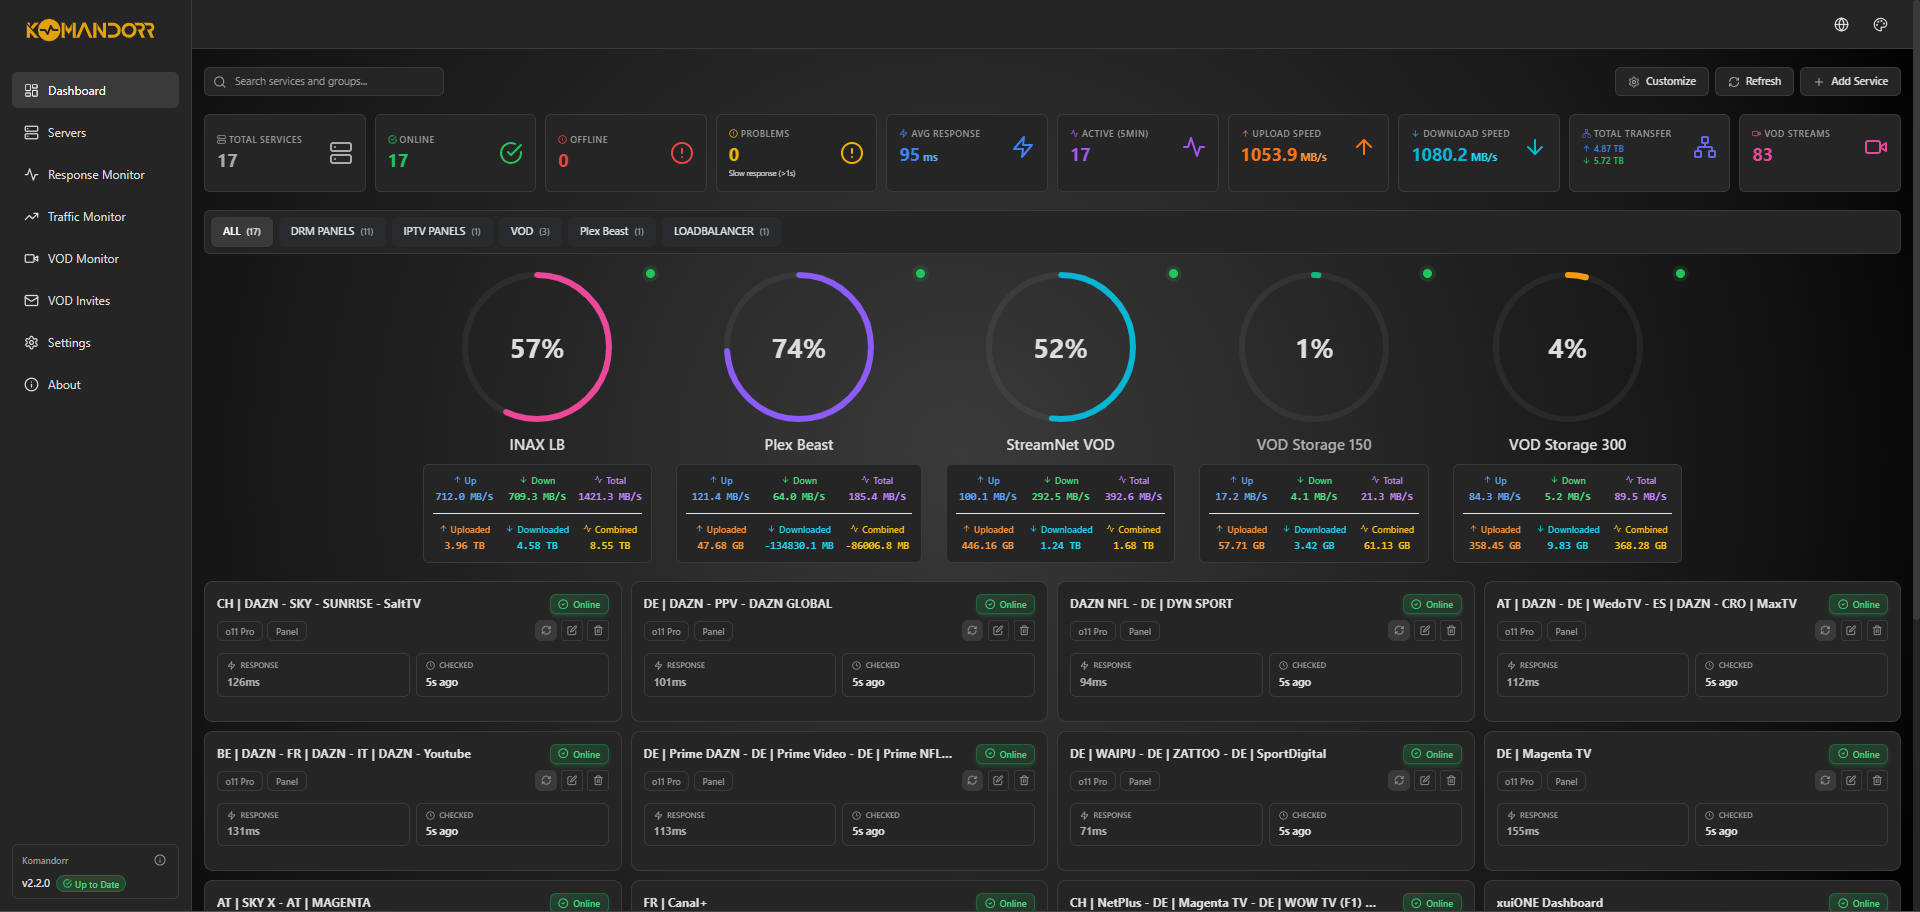Screen dimensions: 1920x912
Task: Click the Add Service button
Action: (x=1849, y=81)
